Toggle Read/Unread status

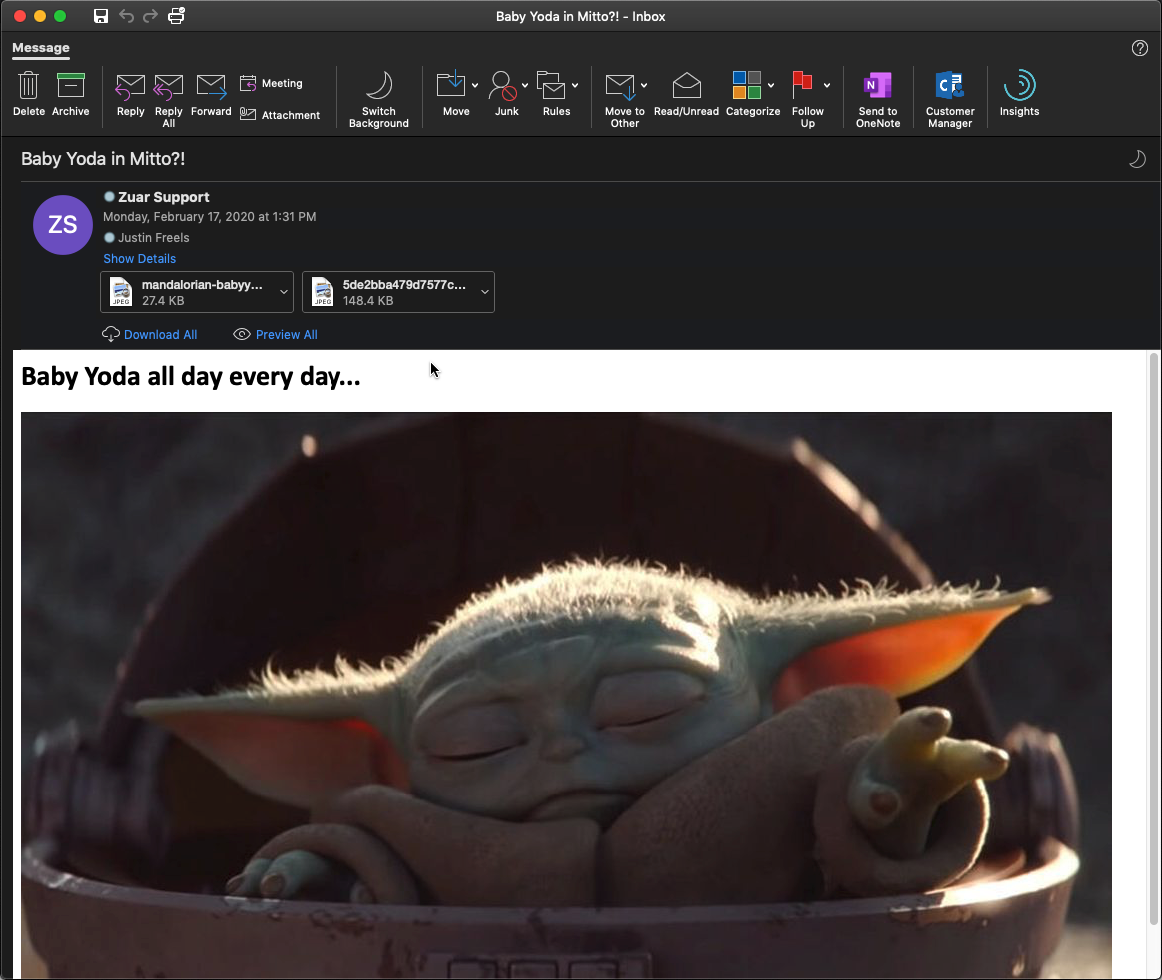tap(686, 94)
